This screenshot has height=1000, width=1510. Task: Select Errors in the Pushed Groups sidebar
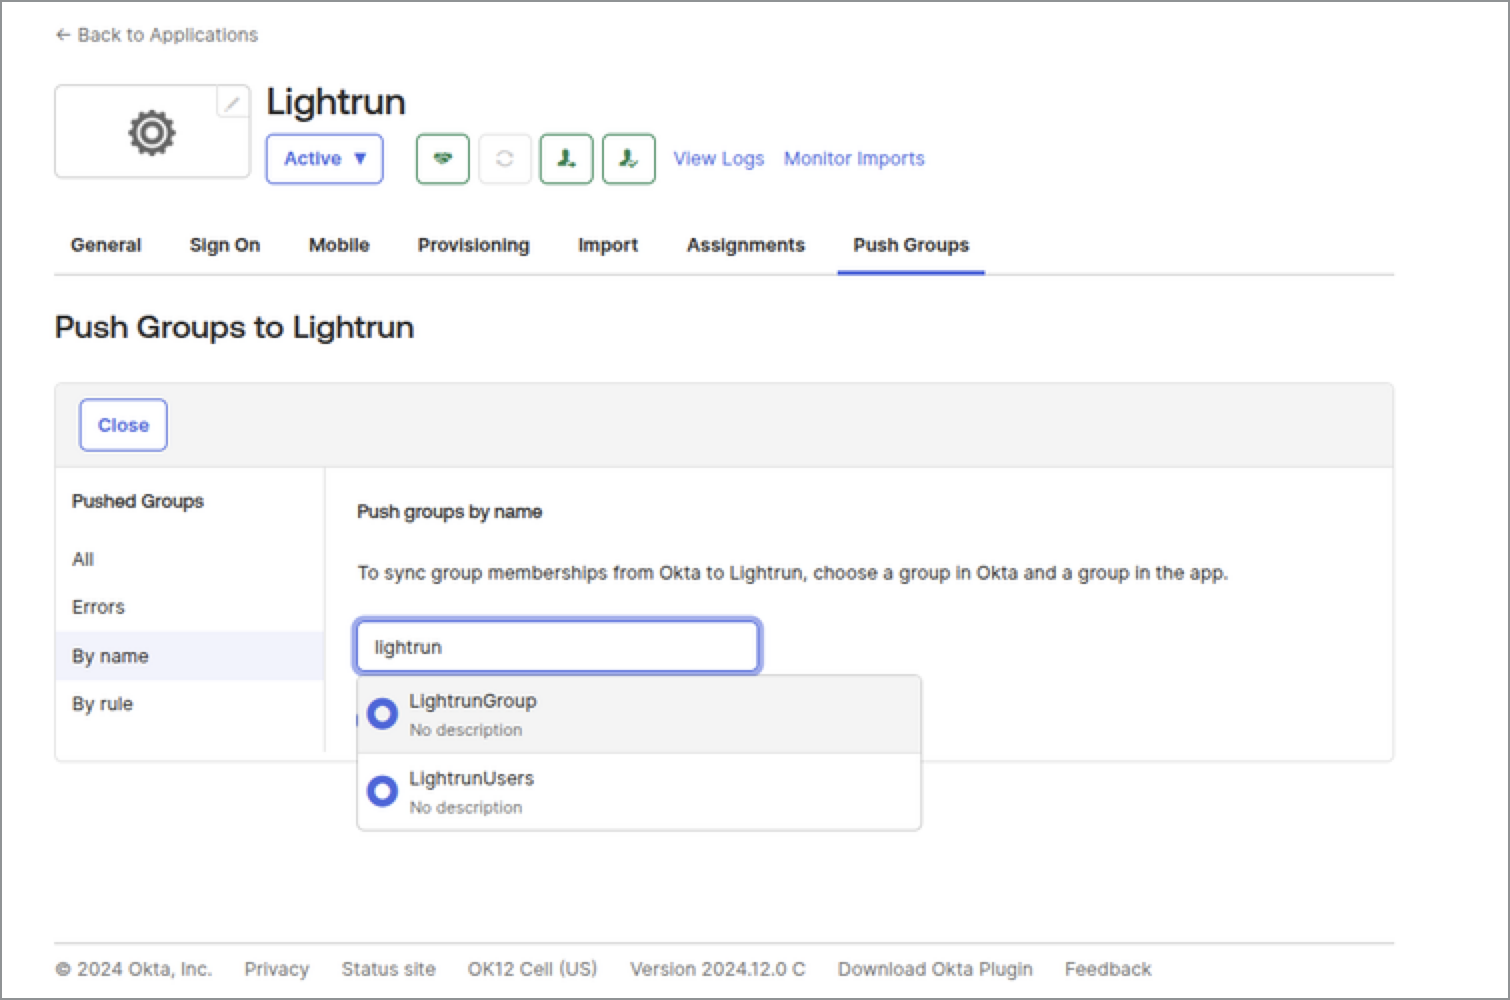point(98,607)
